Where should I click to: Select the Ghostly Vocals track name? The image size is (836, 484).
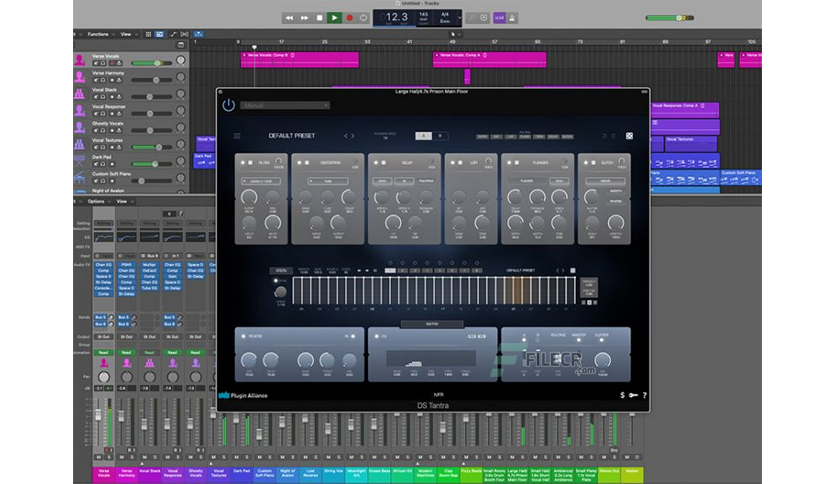coord(108,123)
